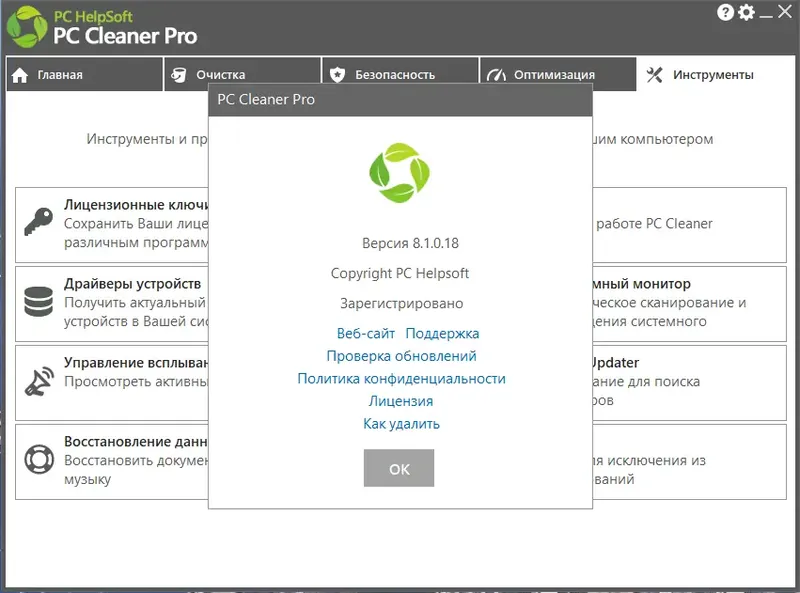Viewport: 800px width, 593px height.
Task: Click the shield icon on the Безопасность tab
Action: click(x=337, y=73)
